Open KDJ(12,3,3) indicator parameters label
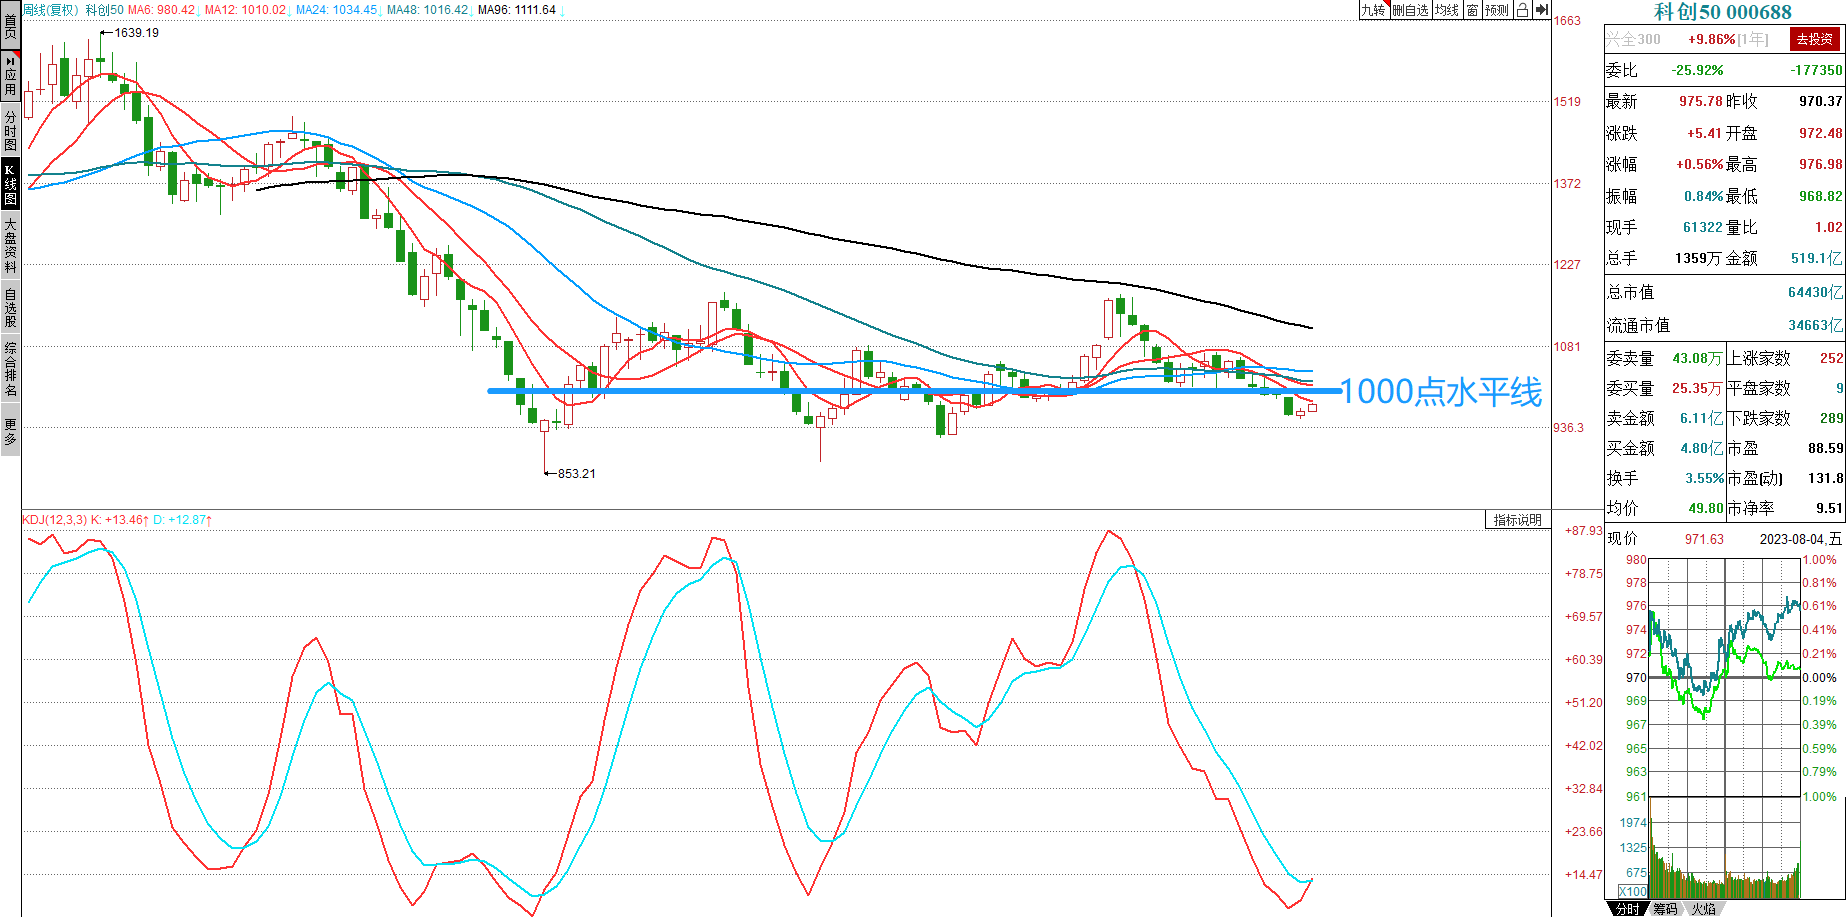The height and width of the screenshot is (917, 1846). pyautogui.click(x=55, y=520)
